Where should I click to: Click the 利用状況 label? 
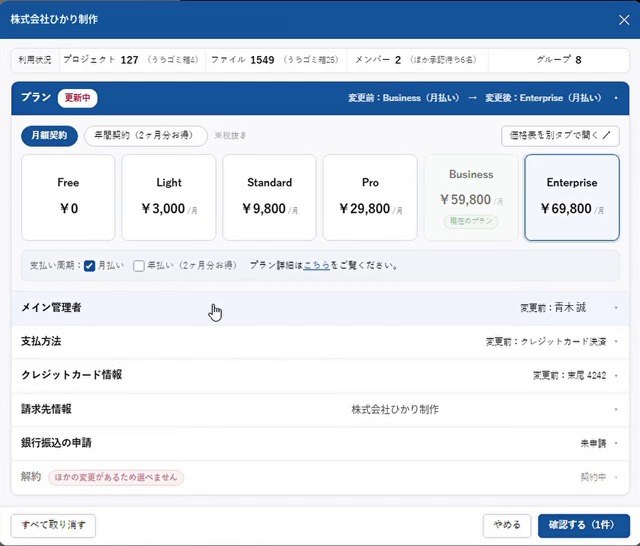pyautogui.click(x=35, y=60)
